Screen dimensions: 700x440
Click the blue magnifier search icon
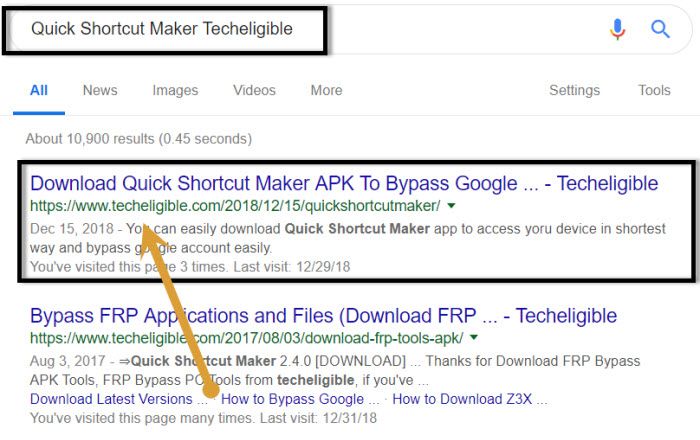pyautogui.click(x=660, y=29)
